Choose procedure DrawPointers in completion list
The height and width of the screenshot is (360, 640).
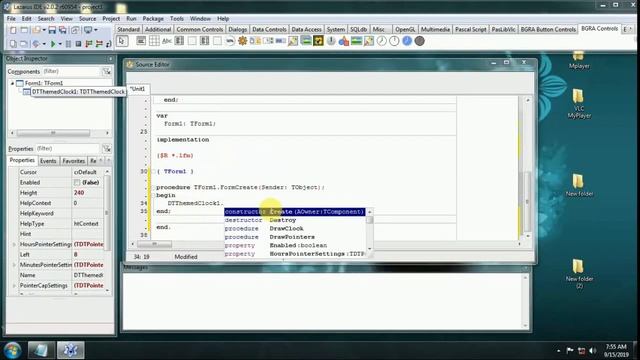pos(294,237)
